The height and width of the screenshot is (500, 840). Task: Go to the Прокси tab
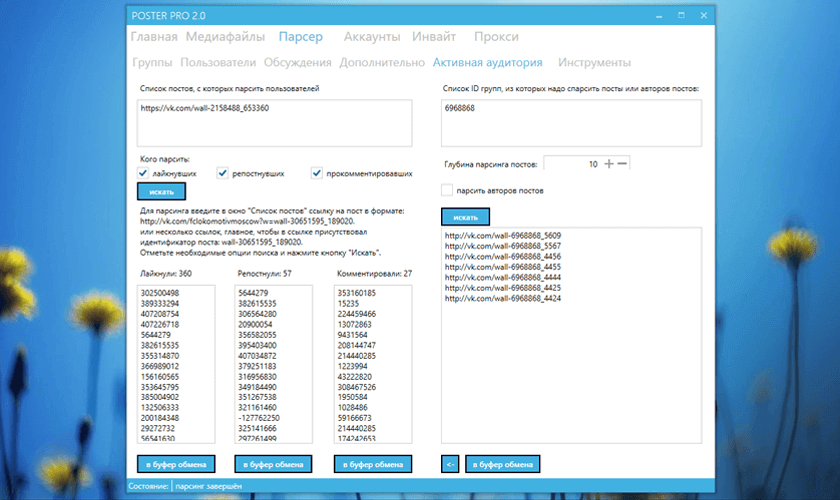pos(496,36)
